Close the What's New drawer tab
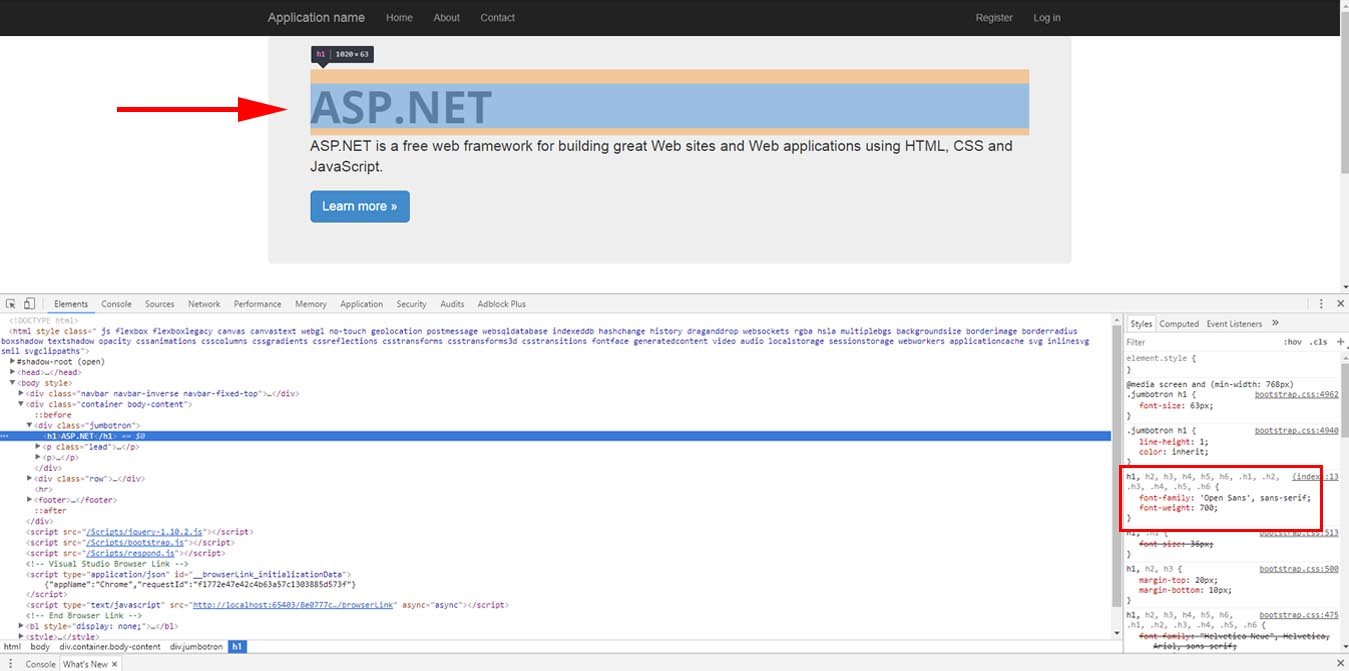Viewport: 1349px width, 671px height. pyautogui.click(x=114, y=664)
